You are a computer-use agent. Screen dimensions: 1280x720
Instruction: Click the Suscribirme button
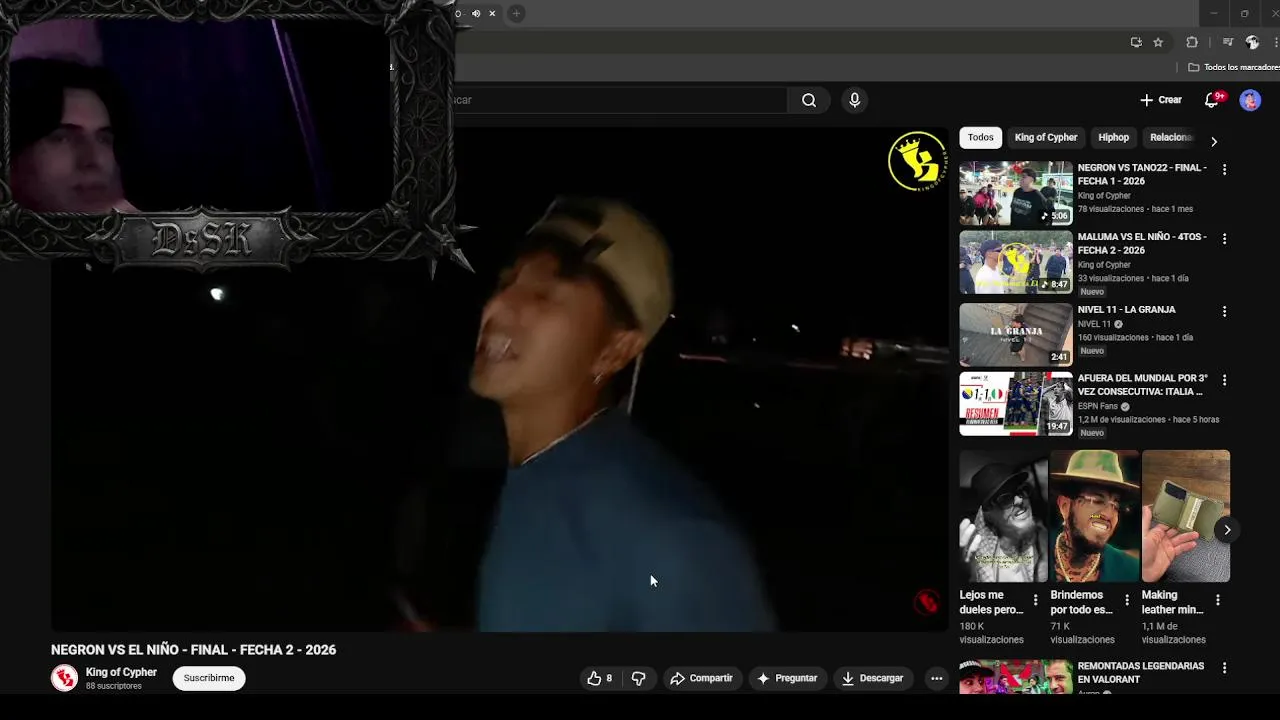209,678
